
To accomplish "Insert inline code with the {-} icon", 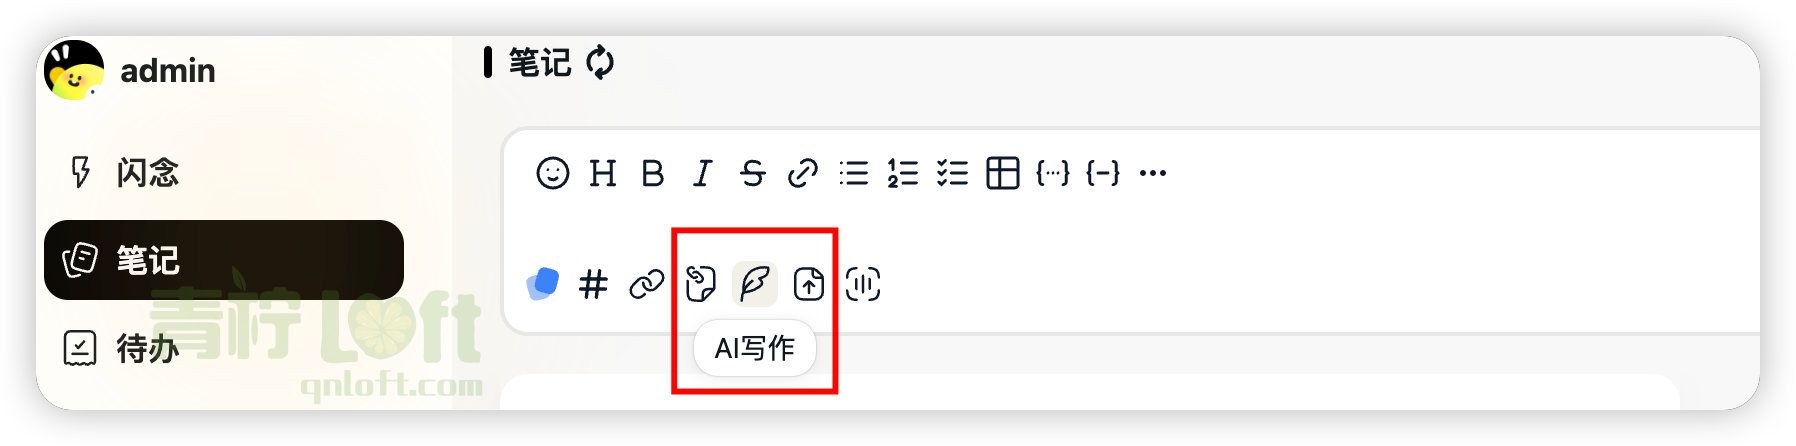I will (x=1103, y=173).
